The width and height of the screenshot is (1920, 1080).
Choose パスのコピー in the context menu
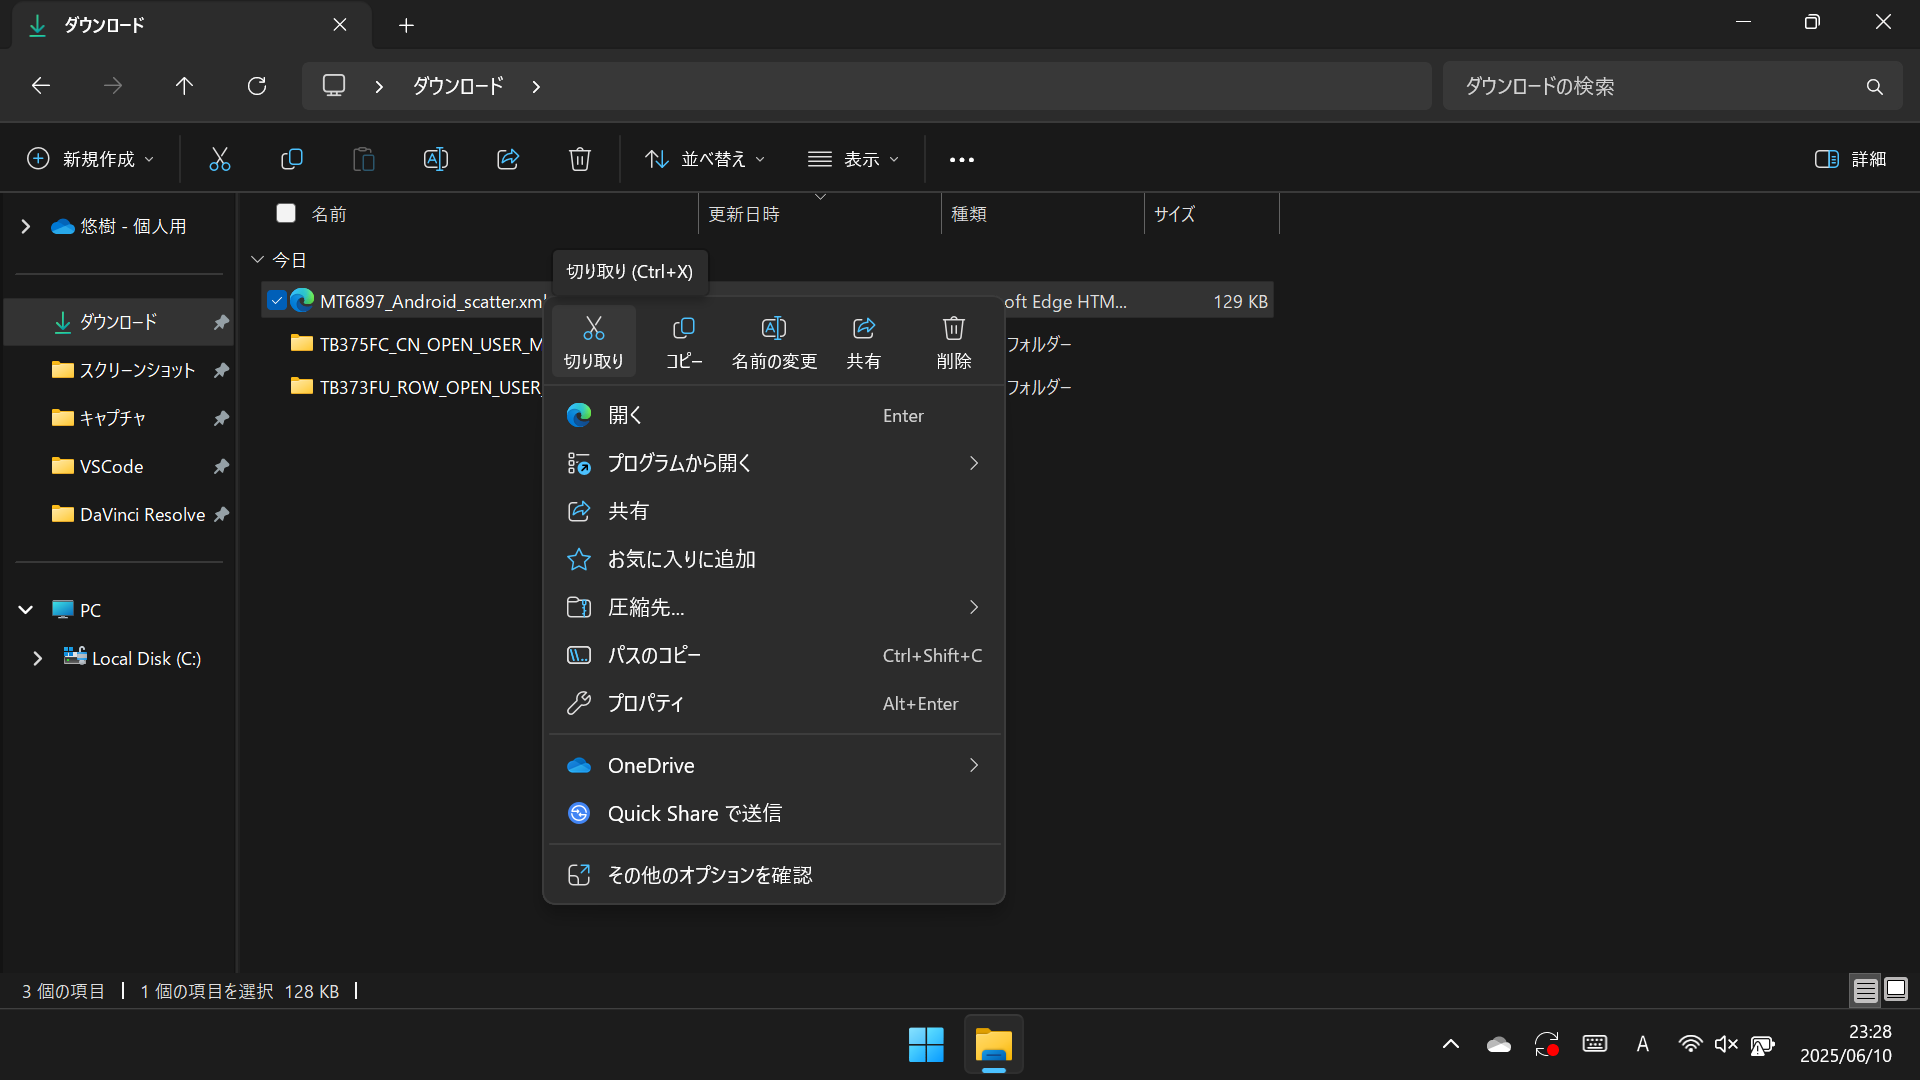(654, 655)
